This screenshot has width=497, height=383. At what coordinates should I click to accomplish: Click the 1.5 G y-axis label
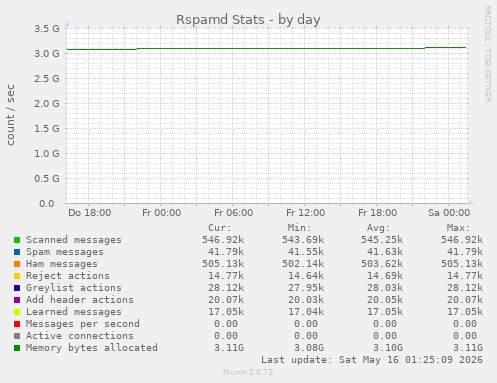coord(47,129)
